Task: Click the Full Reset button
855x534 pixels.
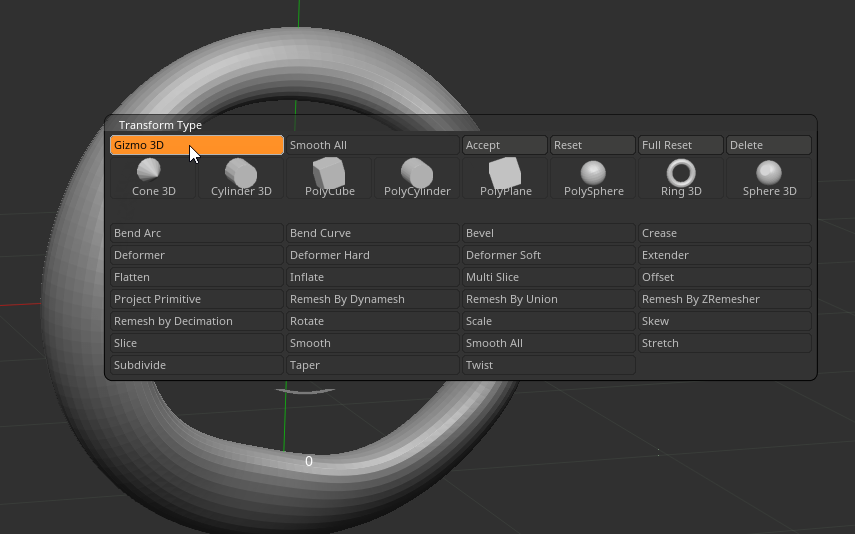Action: pos(680,145)
